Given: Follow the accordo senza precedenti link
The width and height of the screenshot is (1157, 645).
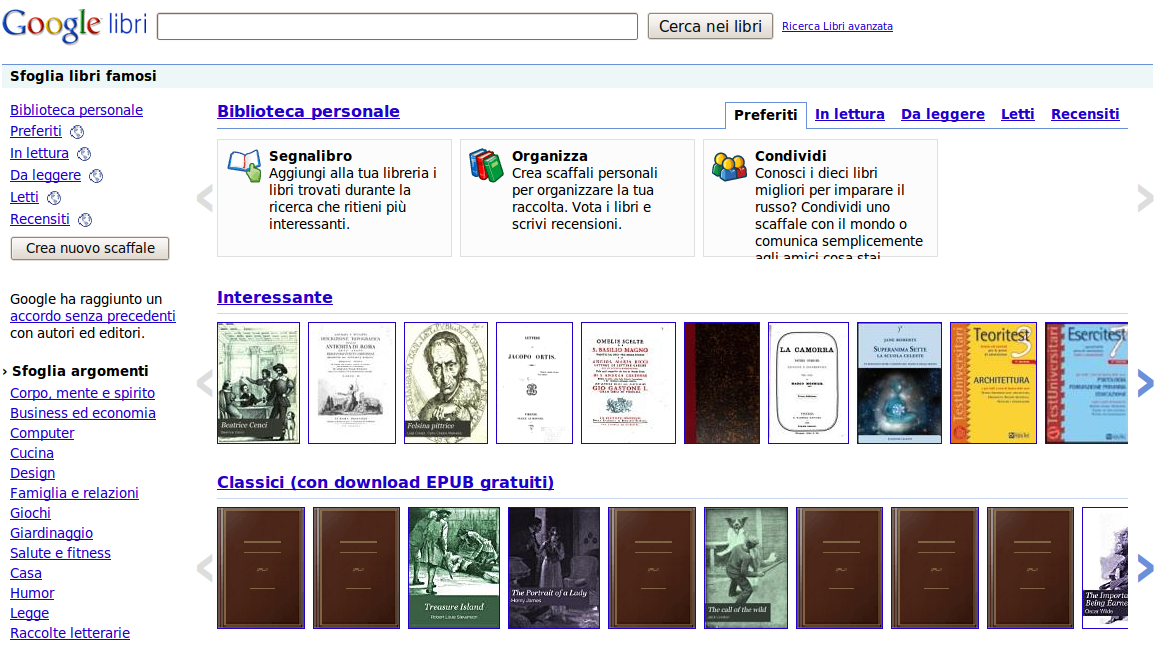Looking at the screenshot, I should click(93, 316).
